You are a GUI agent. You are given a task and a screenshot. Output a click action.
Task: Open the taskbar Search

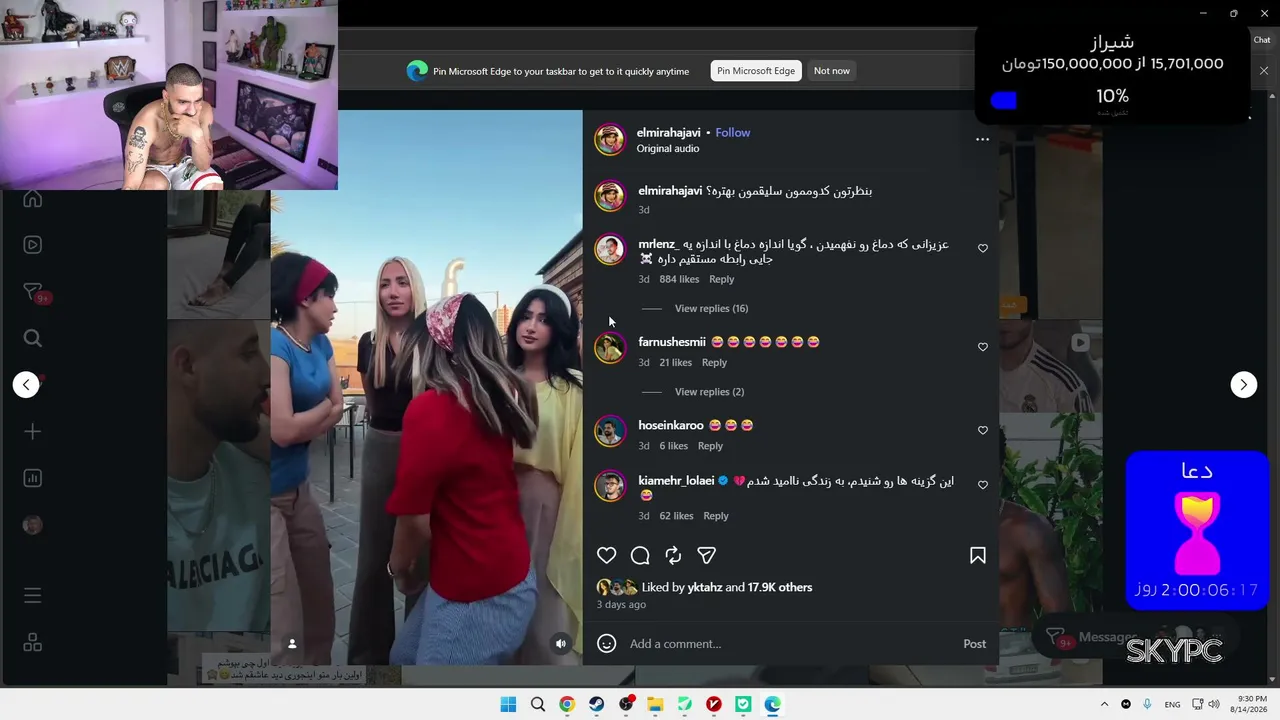point(538,704)
